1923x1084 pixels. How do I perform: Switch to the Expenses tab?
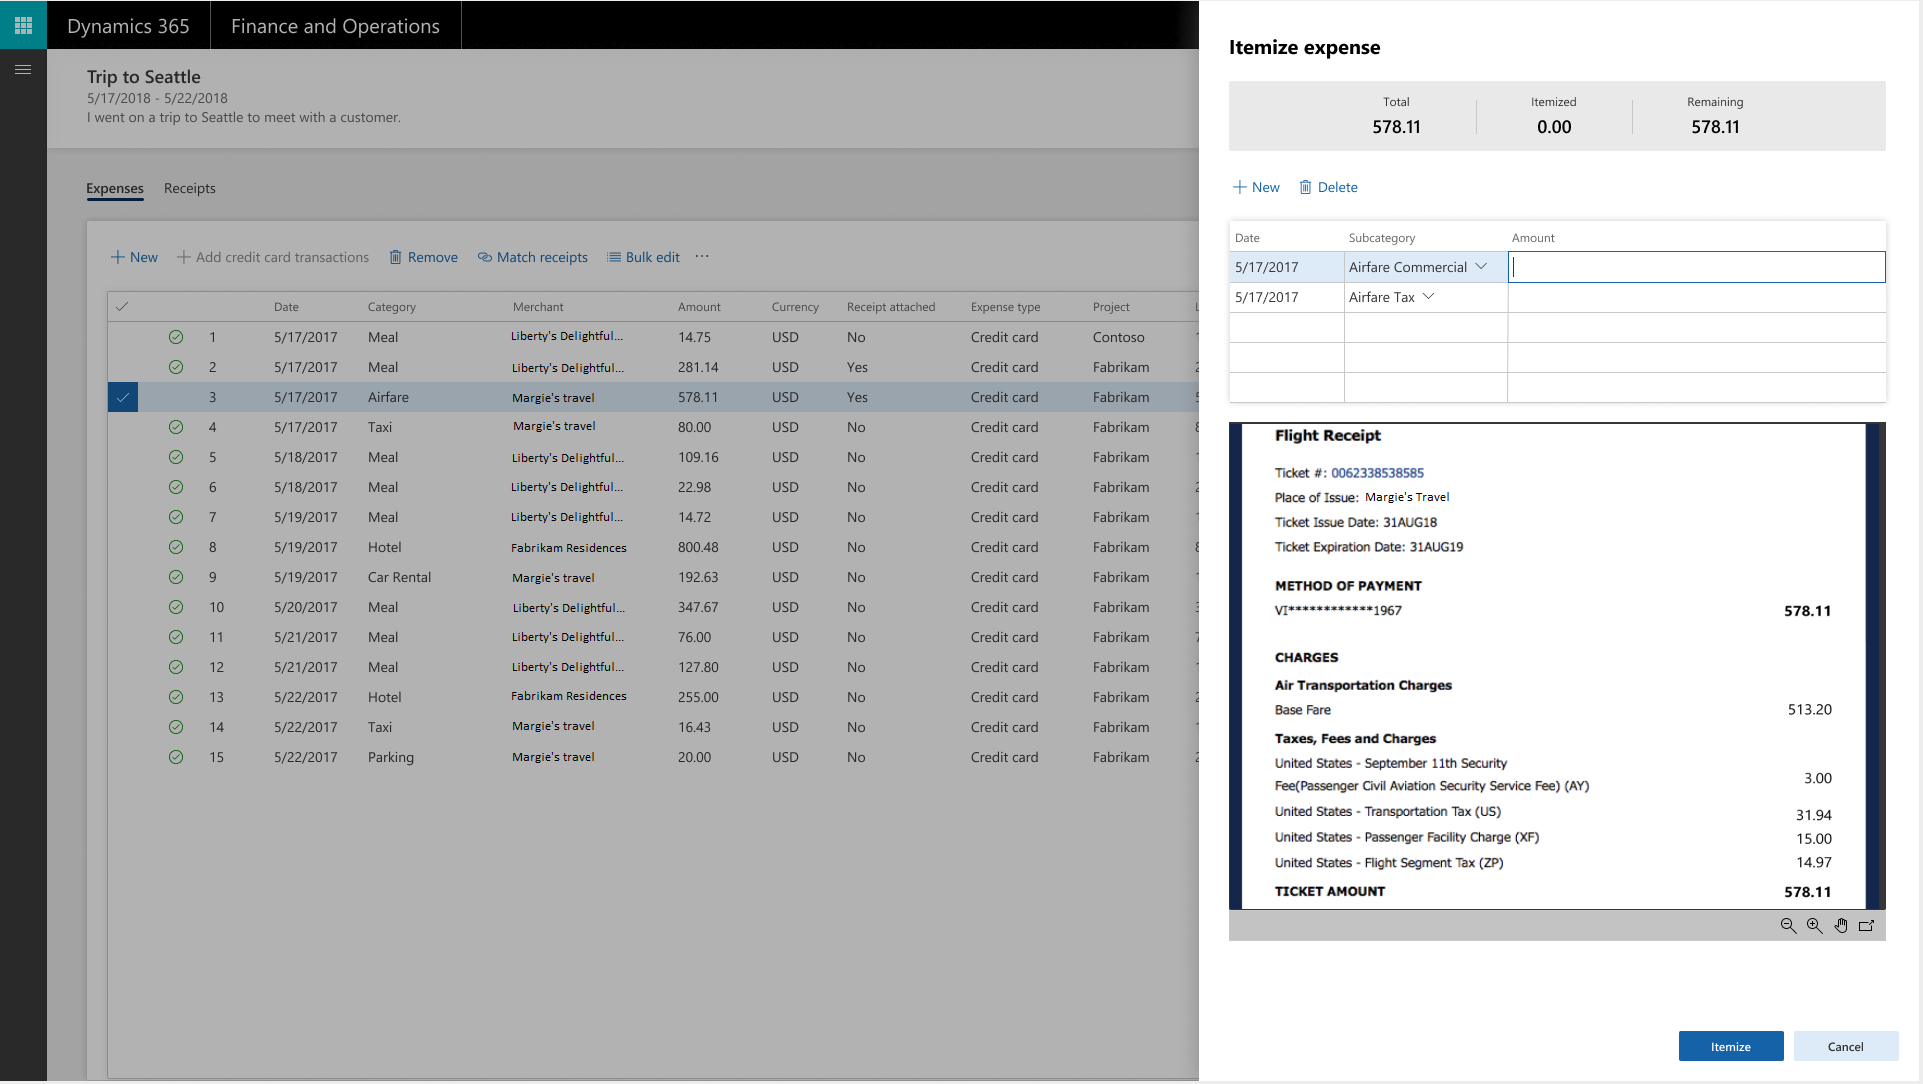coord(114,186)
